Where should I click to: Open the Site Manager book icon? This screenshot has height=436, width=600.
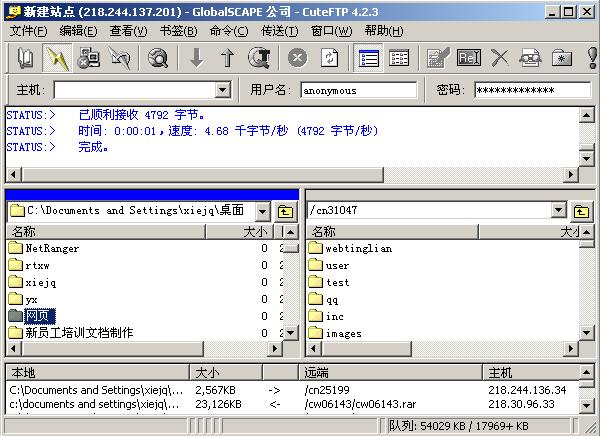[26, 58]
